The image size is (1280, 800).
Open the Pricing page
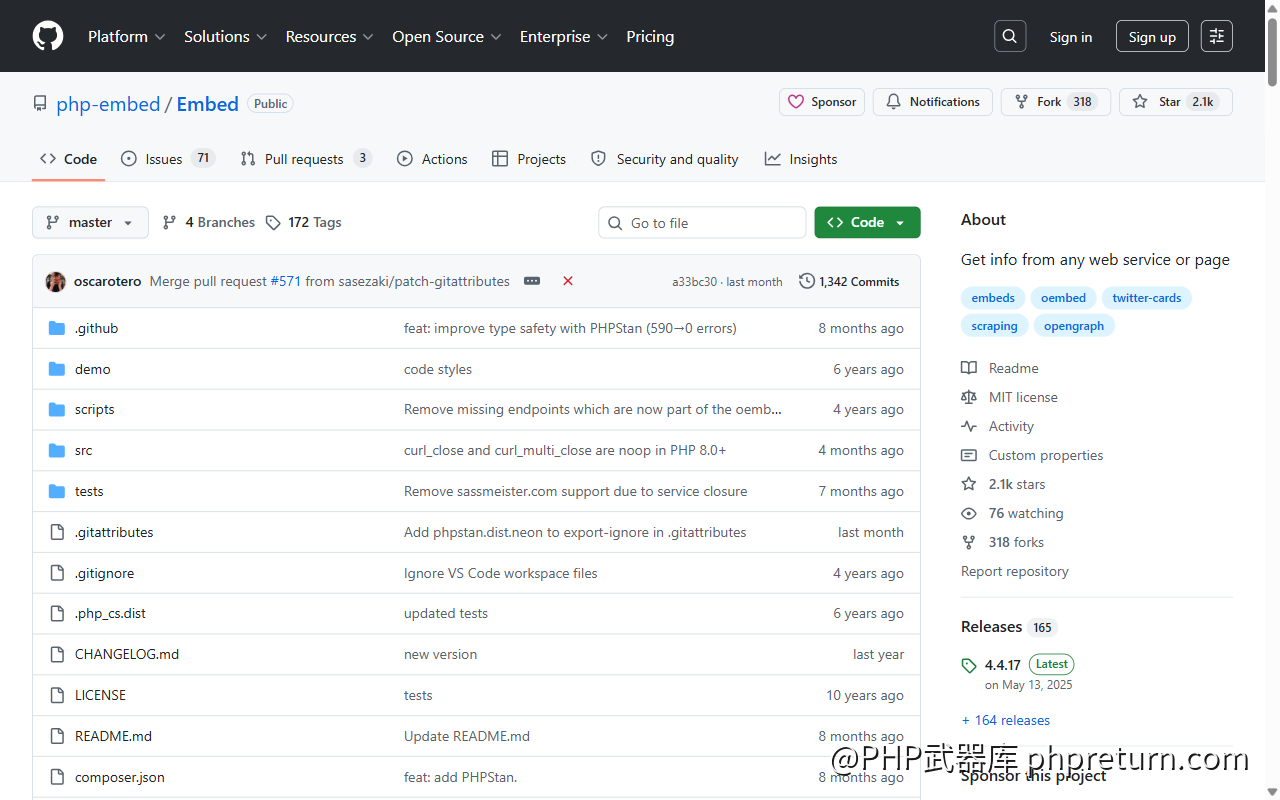[x=650, y=36]
